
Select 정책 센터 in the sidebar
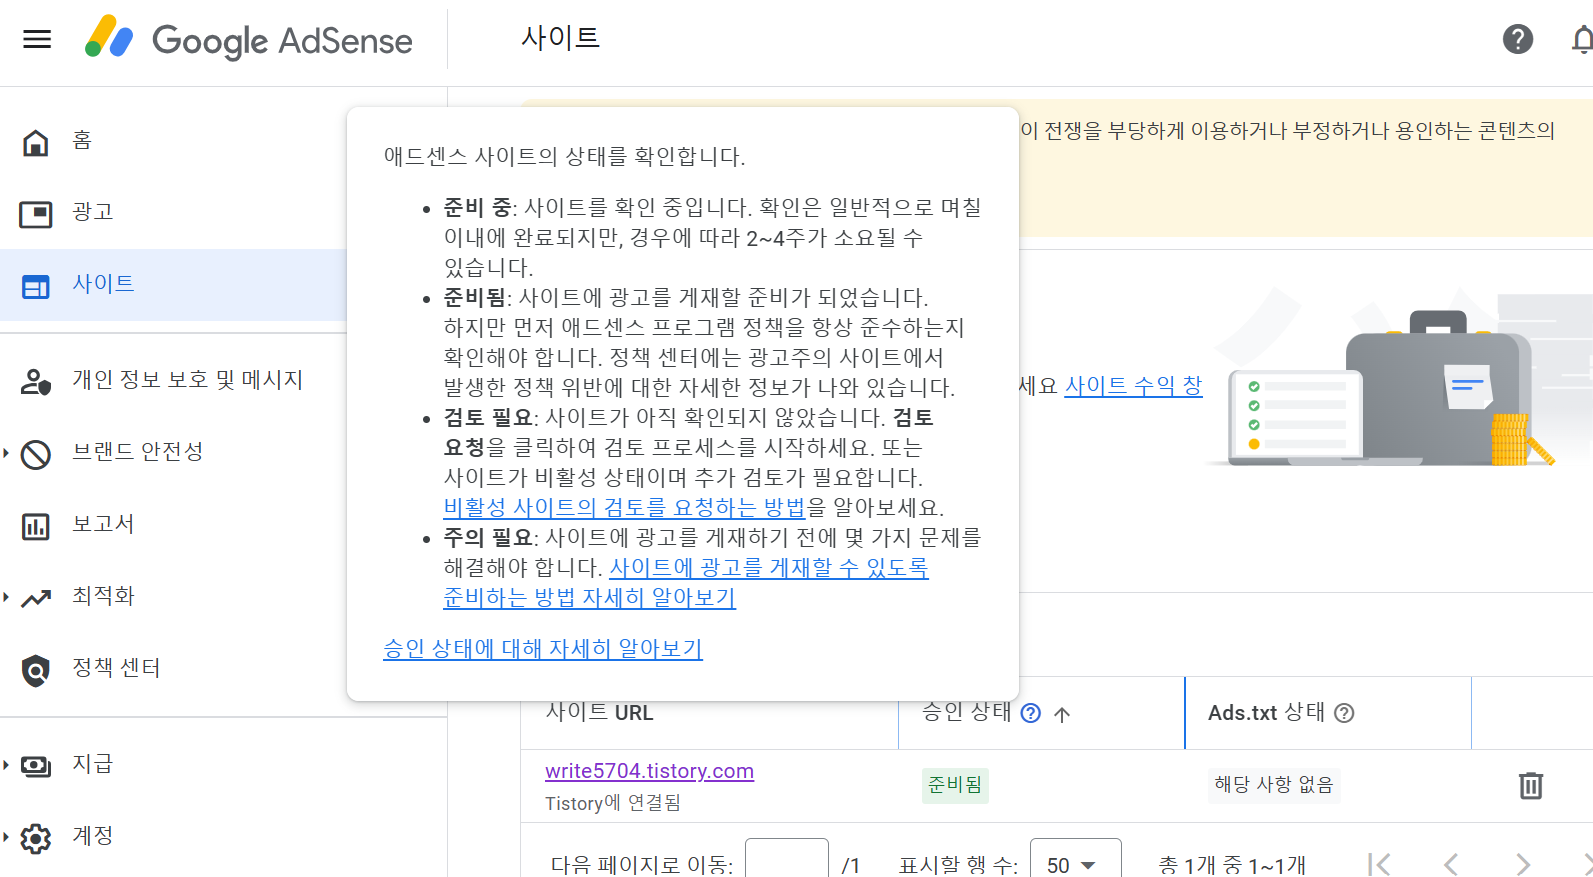coord(116,668)
